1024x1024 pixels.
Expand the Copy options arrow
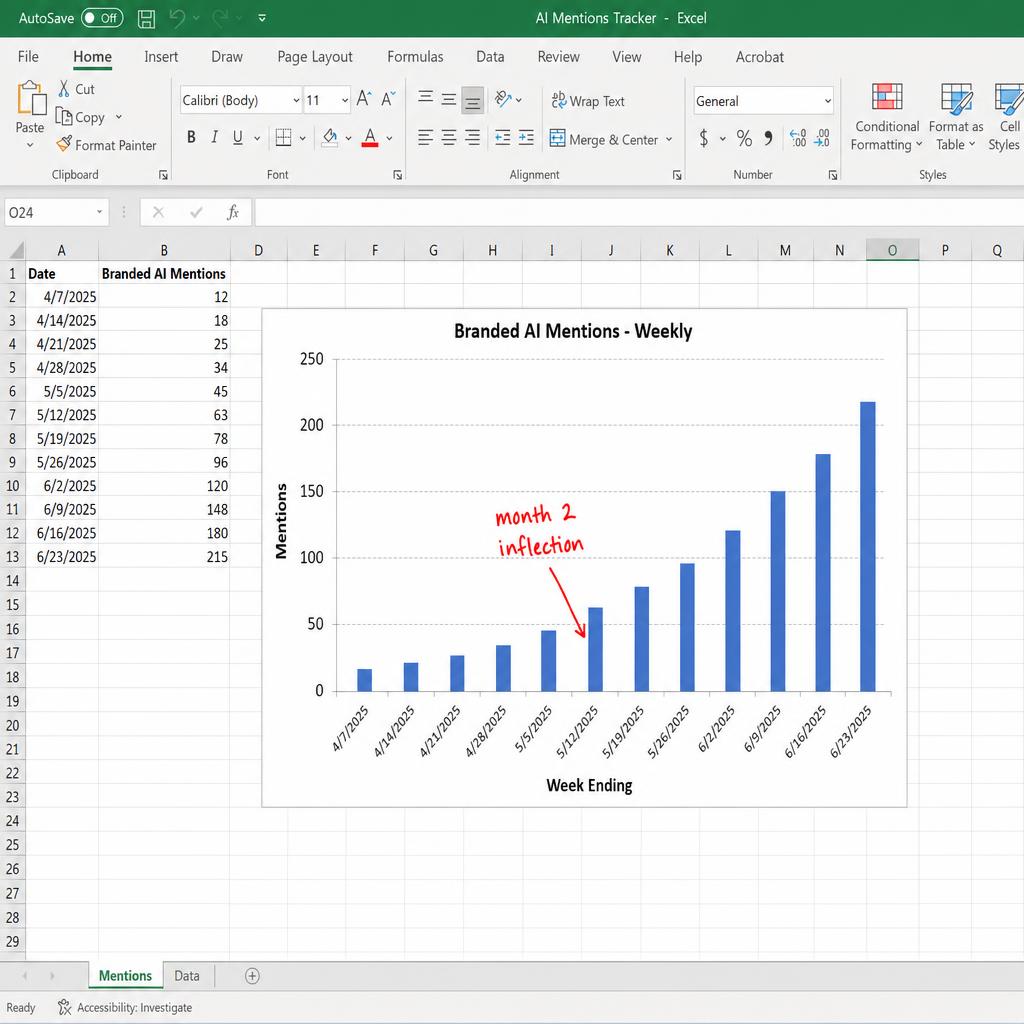tap(119, 117)
